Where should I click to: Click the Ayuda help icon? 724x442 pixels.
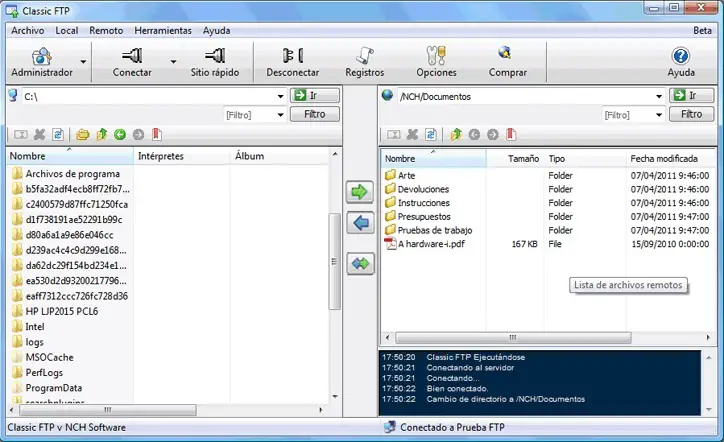click(x=681, y=56)
